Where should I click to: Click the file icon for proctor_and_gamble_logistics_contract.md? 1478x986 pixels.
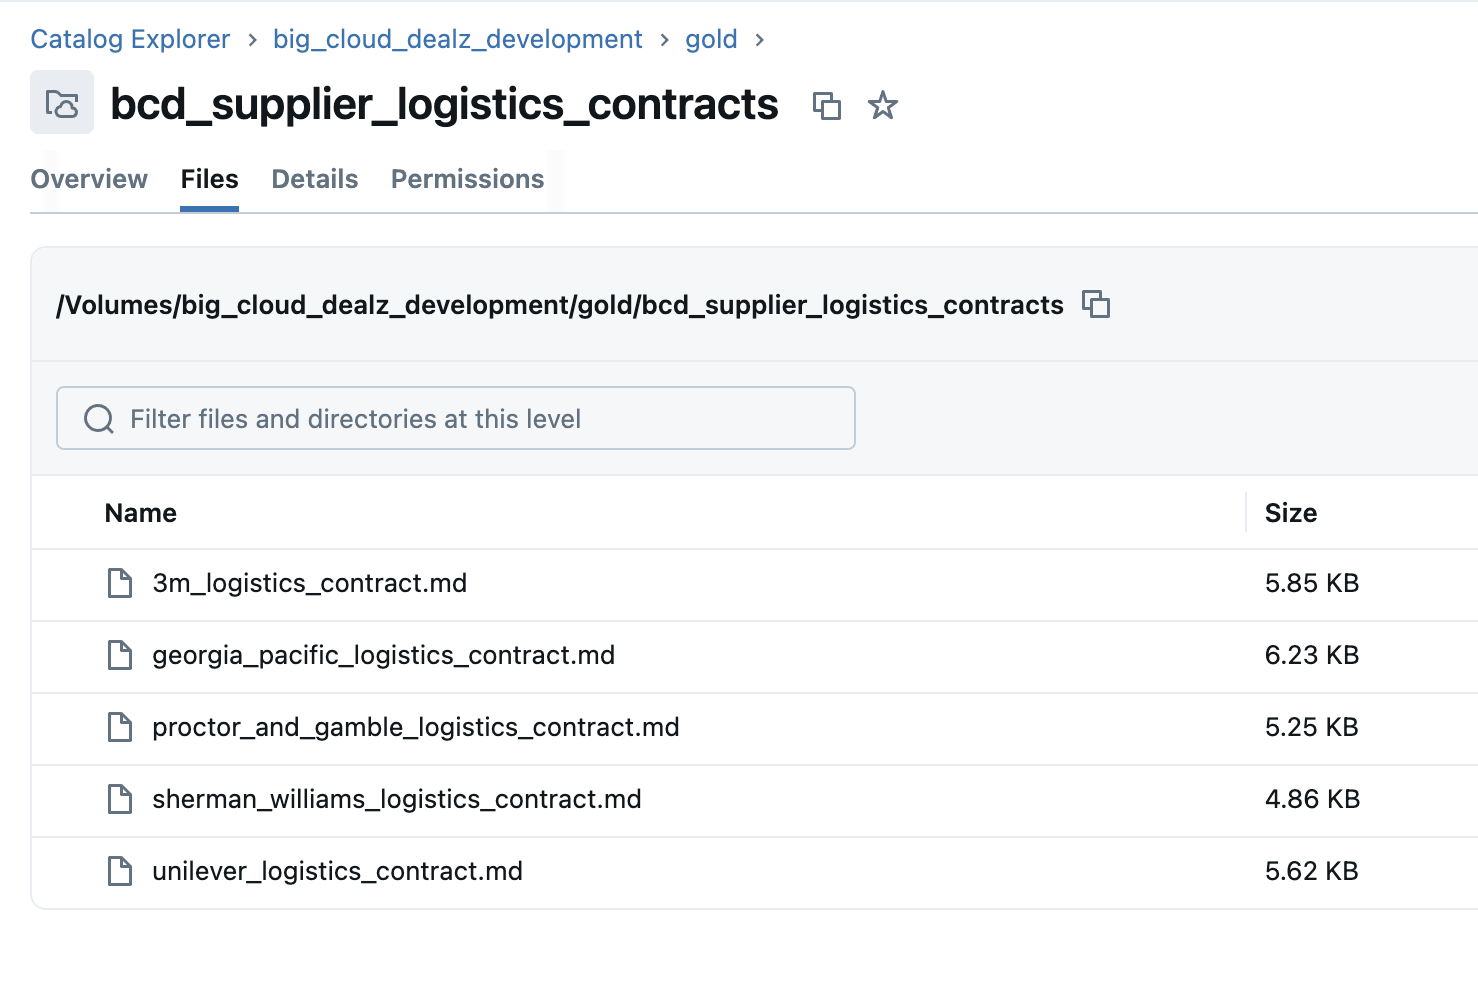point(120,727)
